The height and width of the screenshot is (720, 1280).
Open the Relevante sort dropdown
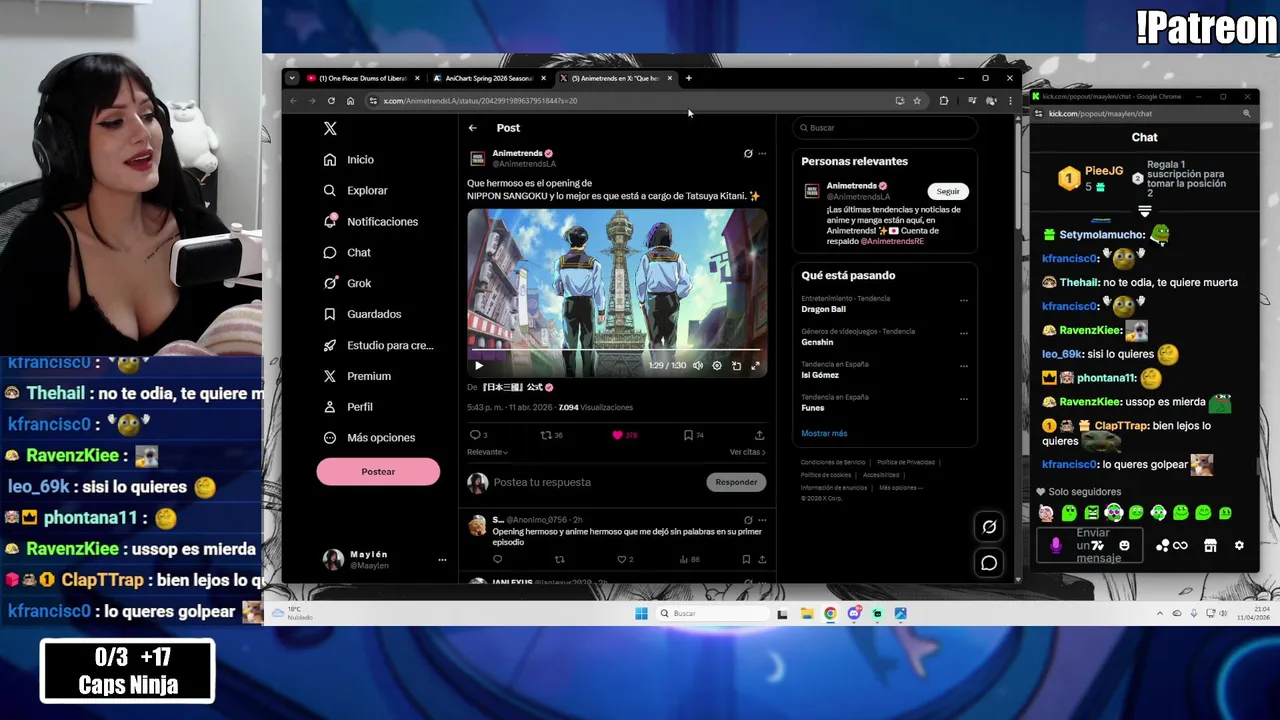tap(487, 452)
